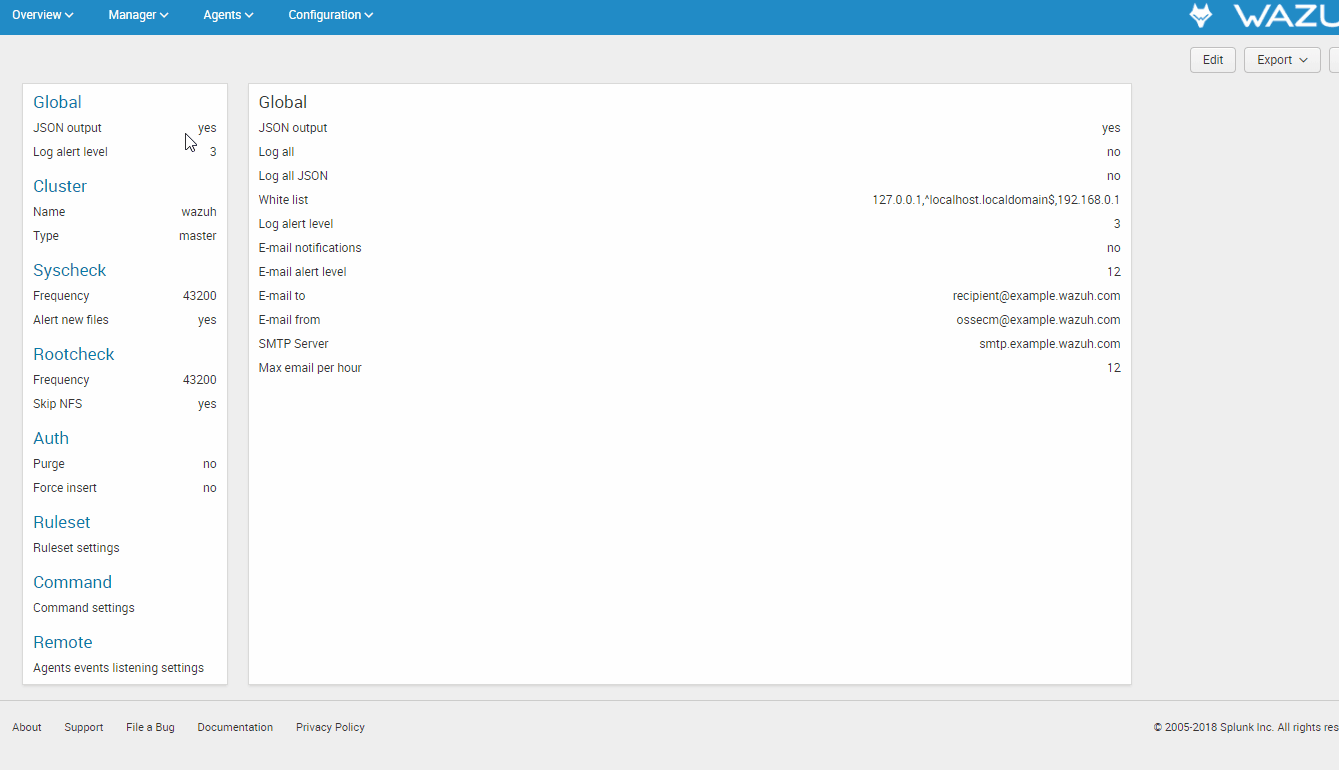Select the Auth section in sidebar
The image size is (1339, 770).
51,438
